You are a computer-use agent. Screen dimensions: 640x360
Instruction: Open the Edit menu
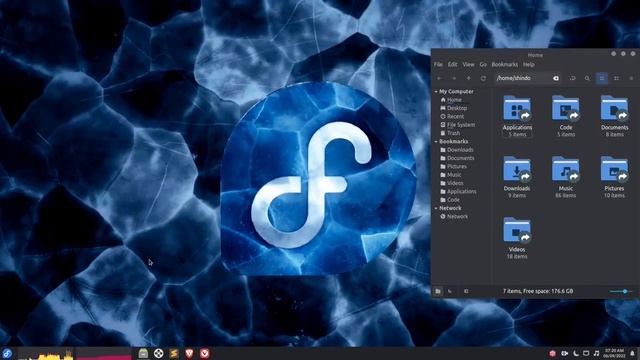[452, 64]
